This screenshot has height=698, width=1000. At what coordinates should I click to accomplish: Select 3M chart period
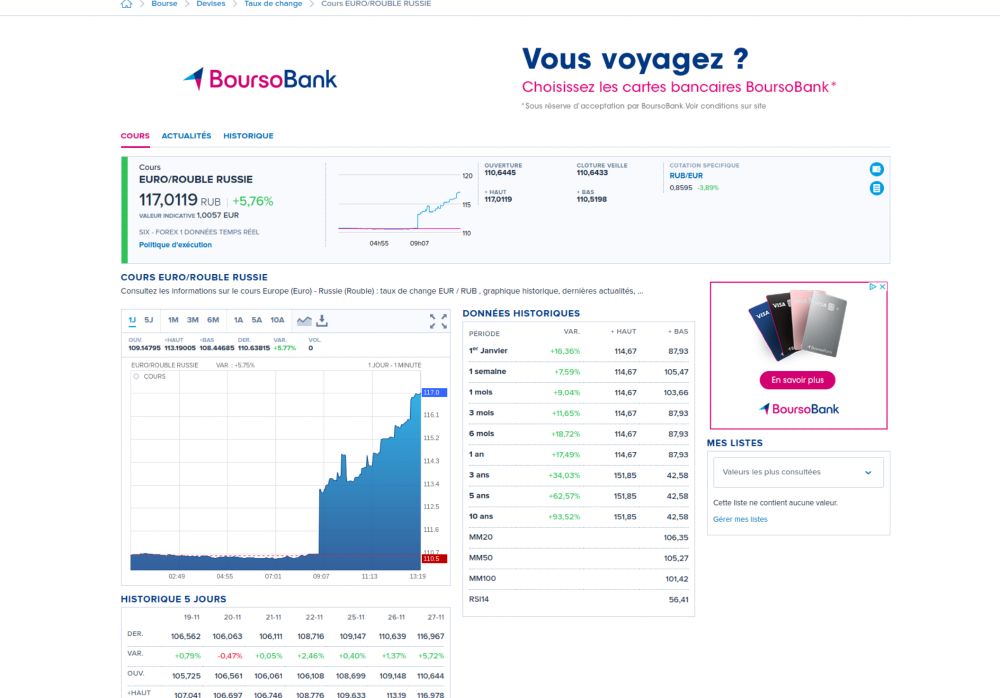[193, 320]
